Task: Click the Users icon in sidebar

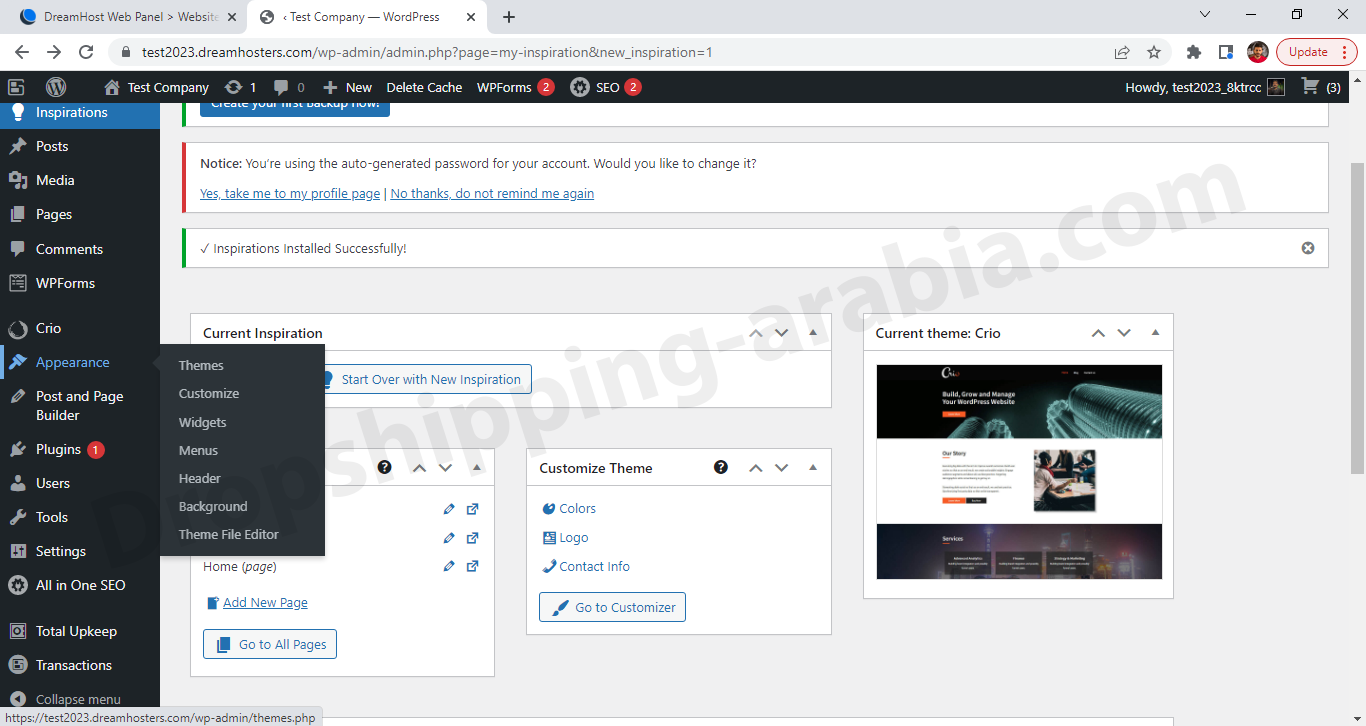Action: (17, 483)
